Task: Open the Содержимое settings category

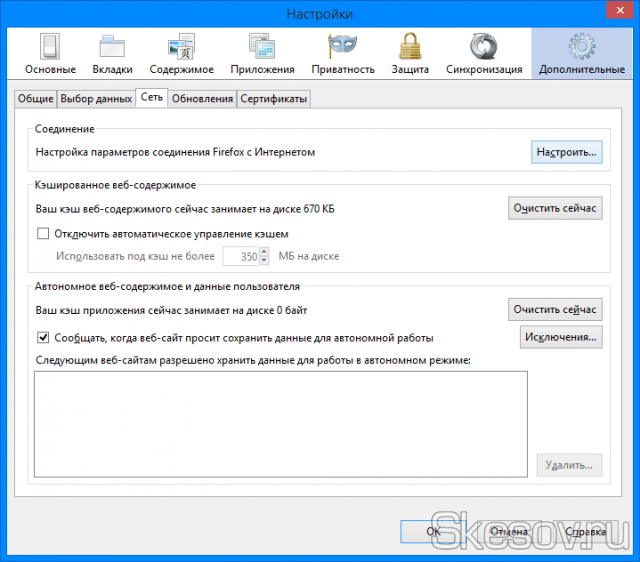Action: (182, 54)
